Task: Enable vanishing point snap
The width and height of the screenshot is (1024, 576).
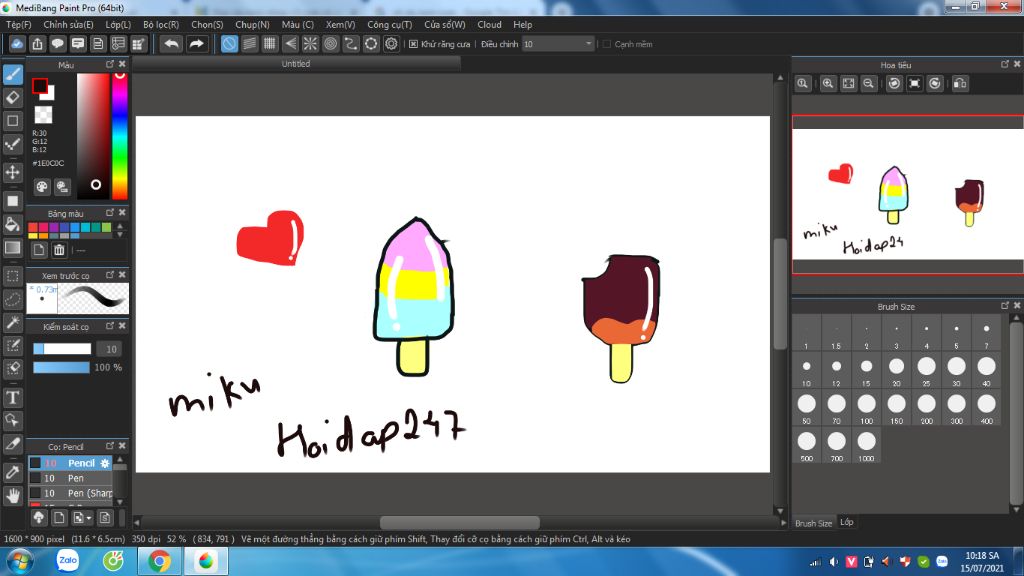Action: [x=290, y=44]
